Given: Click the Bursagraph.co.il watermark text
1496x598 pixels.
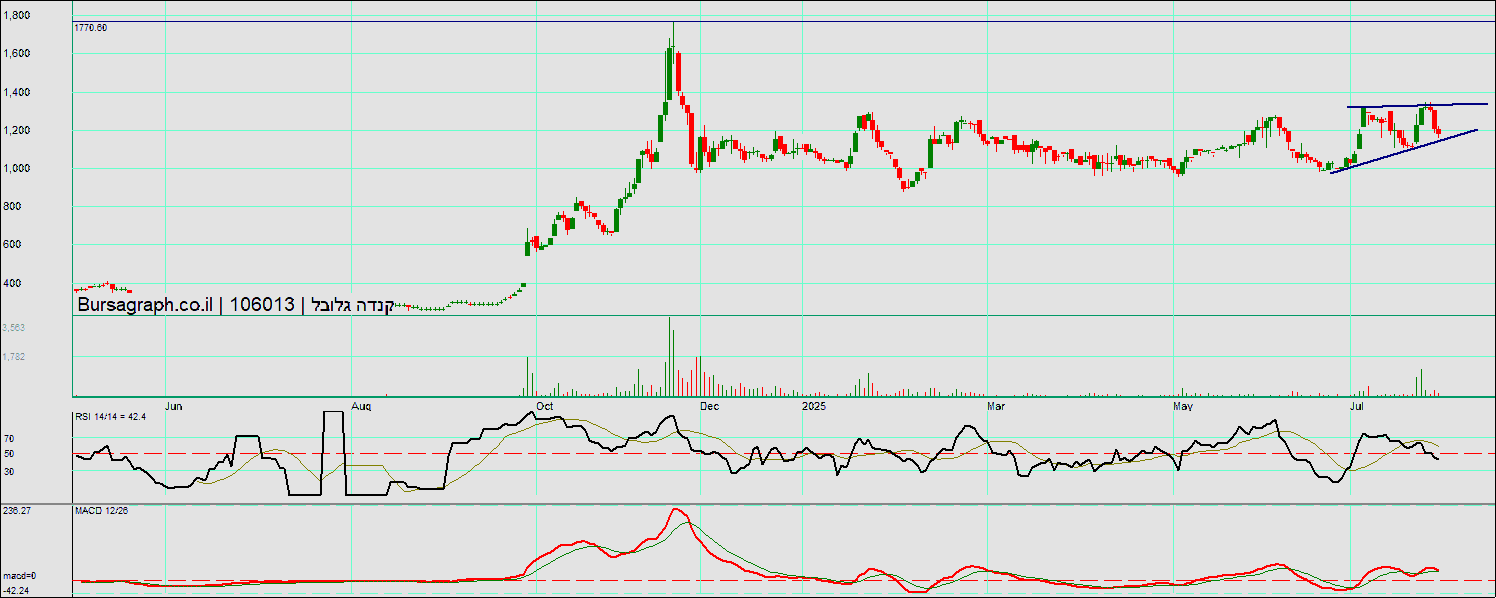Looking at the screenshot, I should click(146, 305).
